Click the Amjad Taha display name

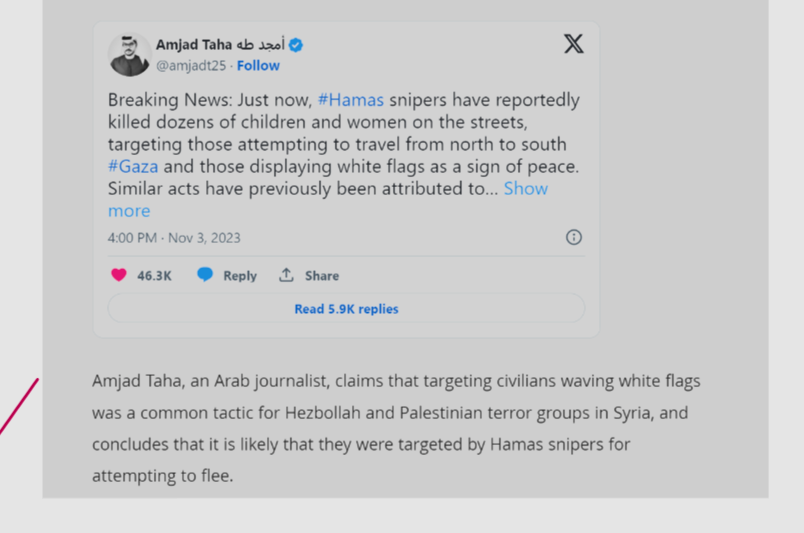[194, 45]
